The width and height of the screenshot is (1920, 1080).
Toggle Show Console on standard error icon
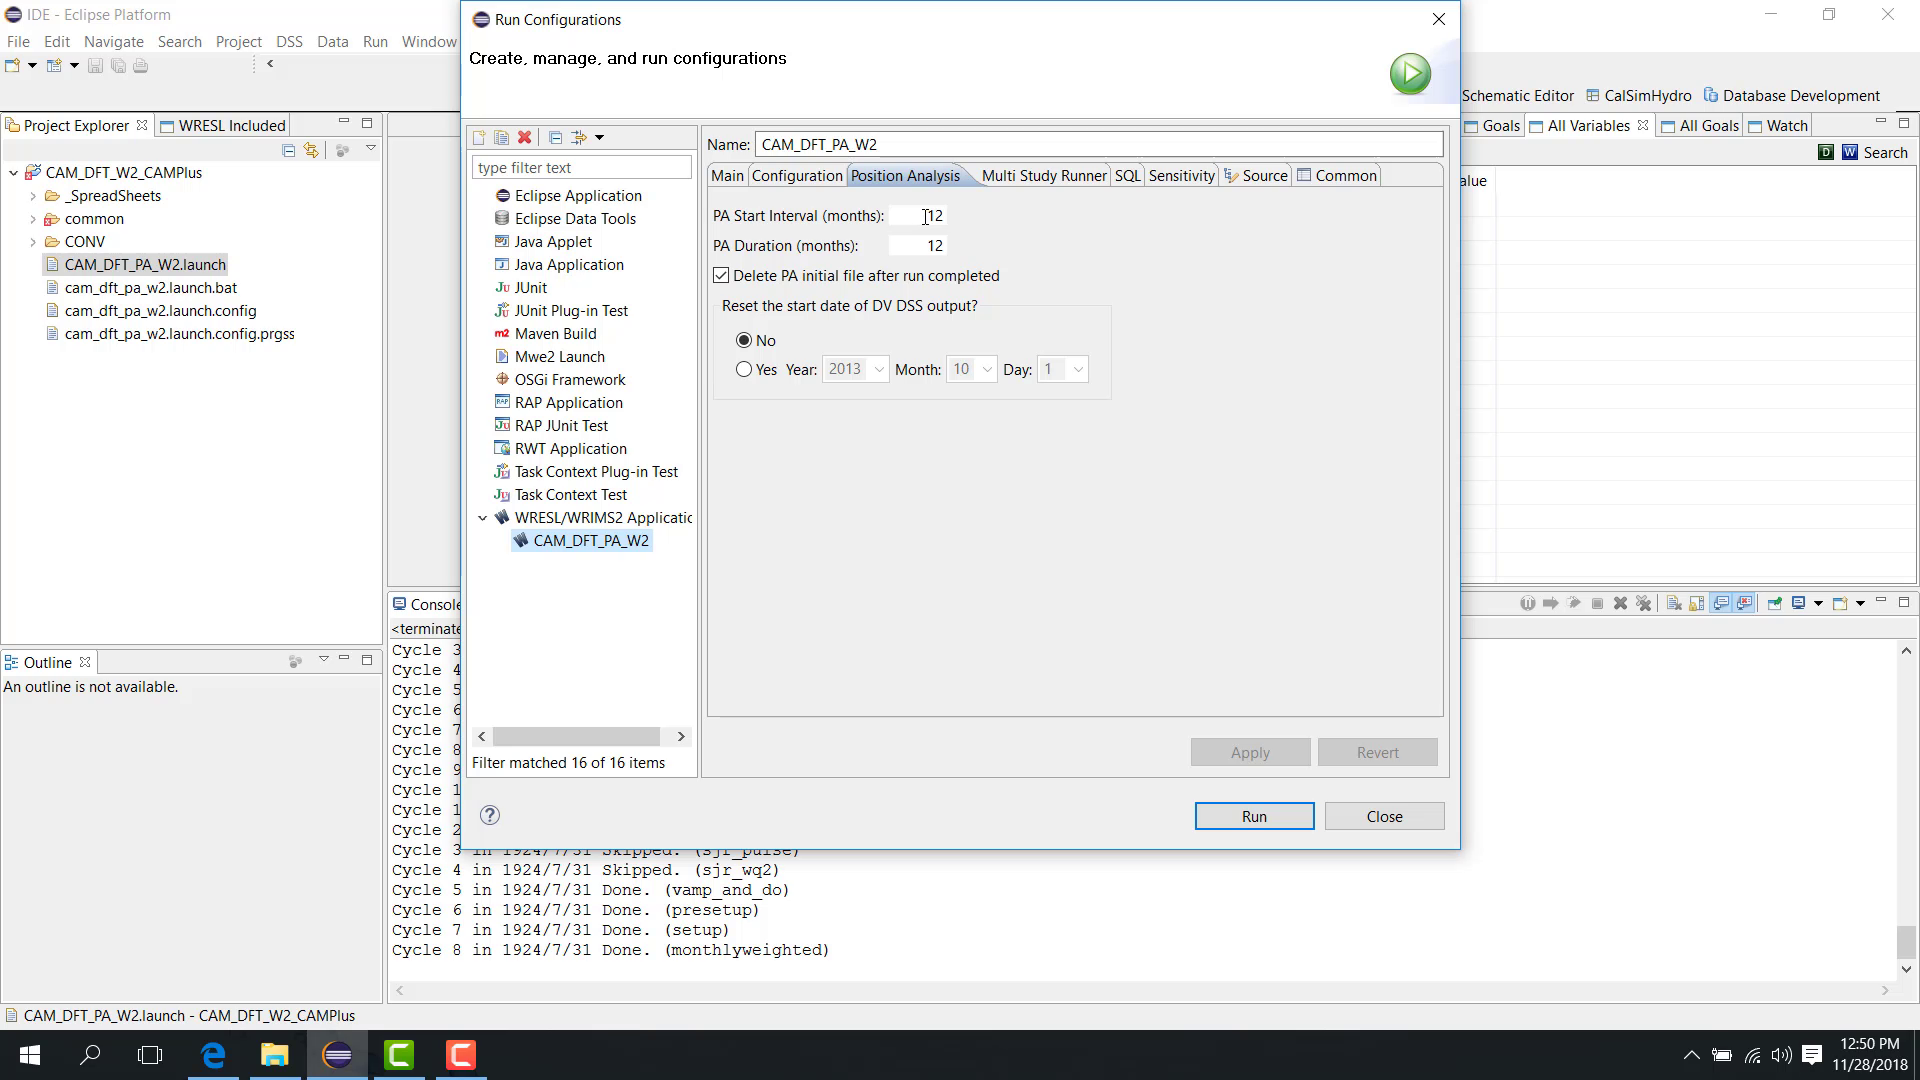click(1745, 603)
